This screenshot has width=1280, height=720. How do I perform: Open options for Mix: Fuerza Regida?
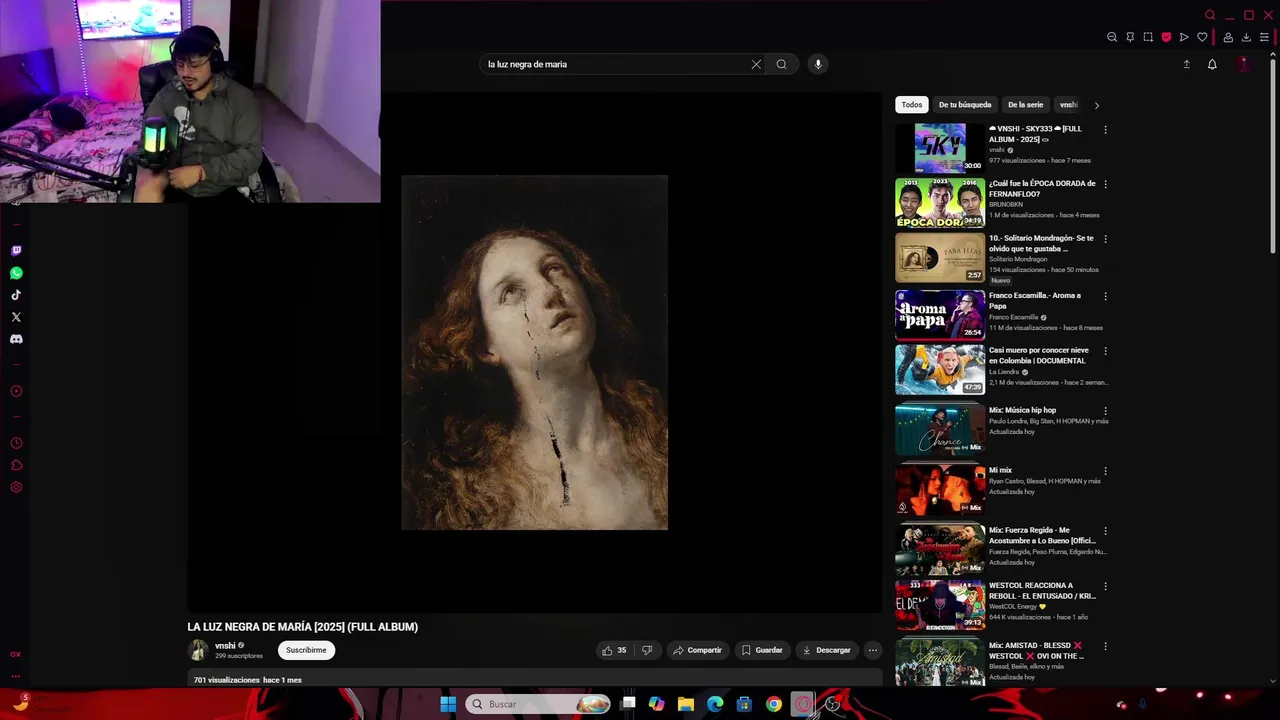pos(1105,531)
